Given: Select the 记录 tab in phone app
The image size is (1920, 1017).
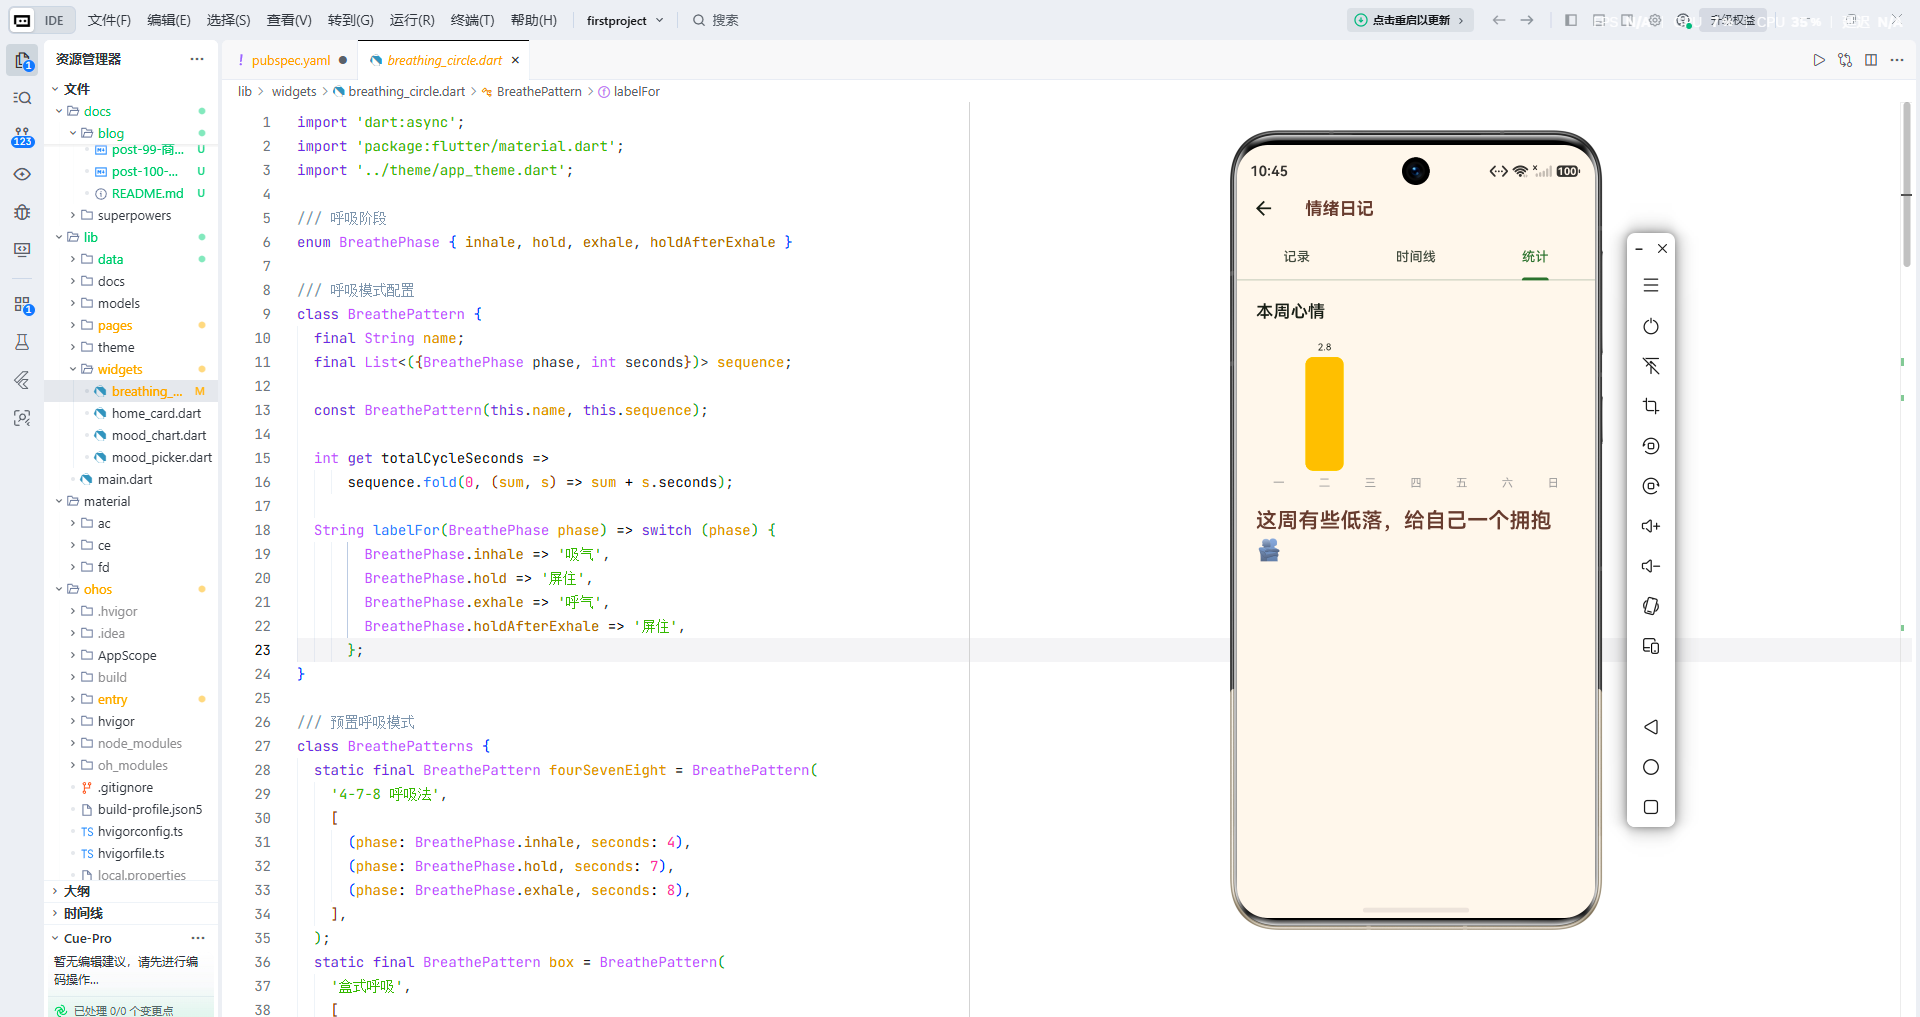Looking at the screenshot, I should tap(1296, 257).
